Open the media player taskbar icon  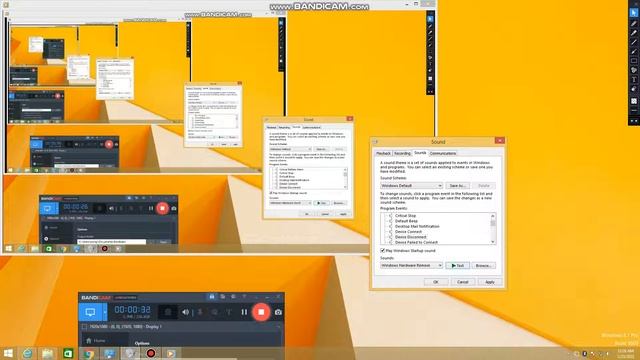171,353
